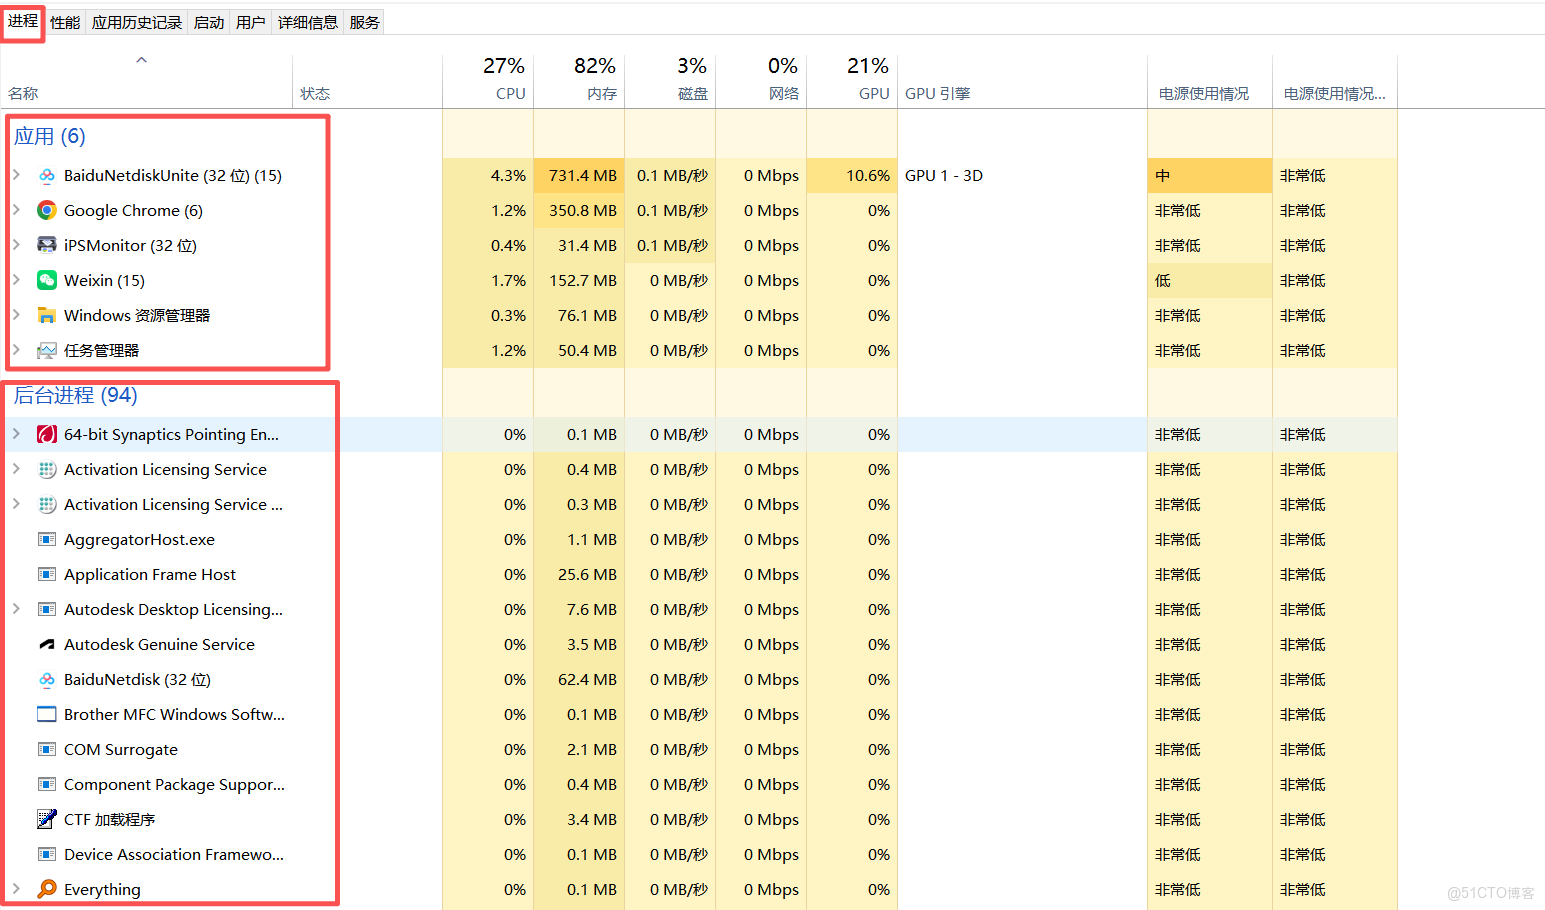Click the COM Surrogate icon

click(x=46, y=750)
